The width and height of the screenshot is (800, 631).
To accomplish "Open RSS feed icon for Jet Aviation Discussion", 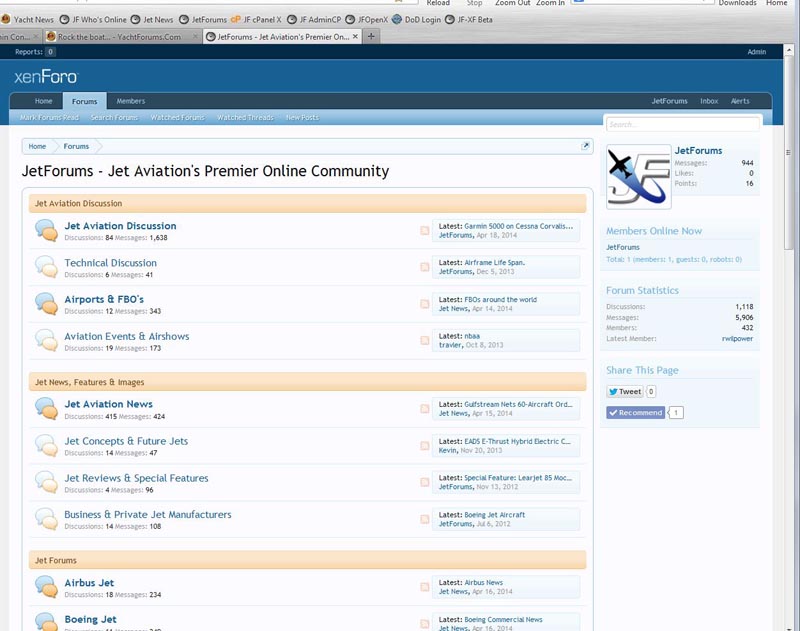I will (x=424, y=231).
